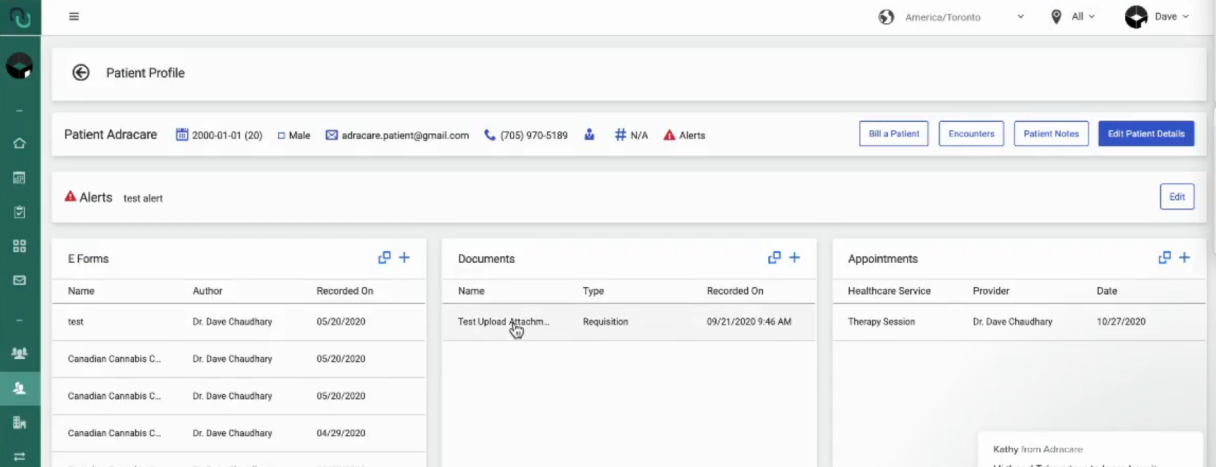
Task: Click the sidebar profile avatar
Action: pyautogui.click(x=19, y=67)
